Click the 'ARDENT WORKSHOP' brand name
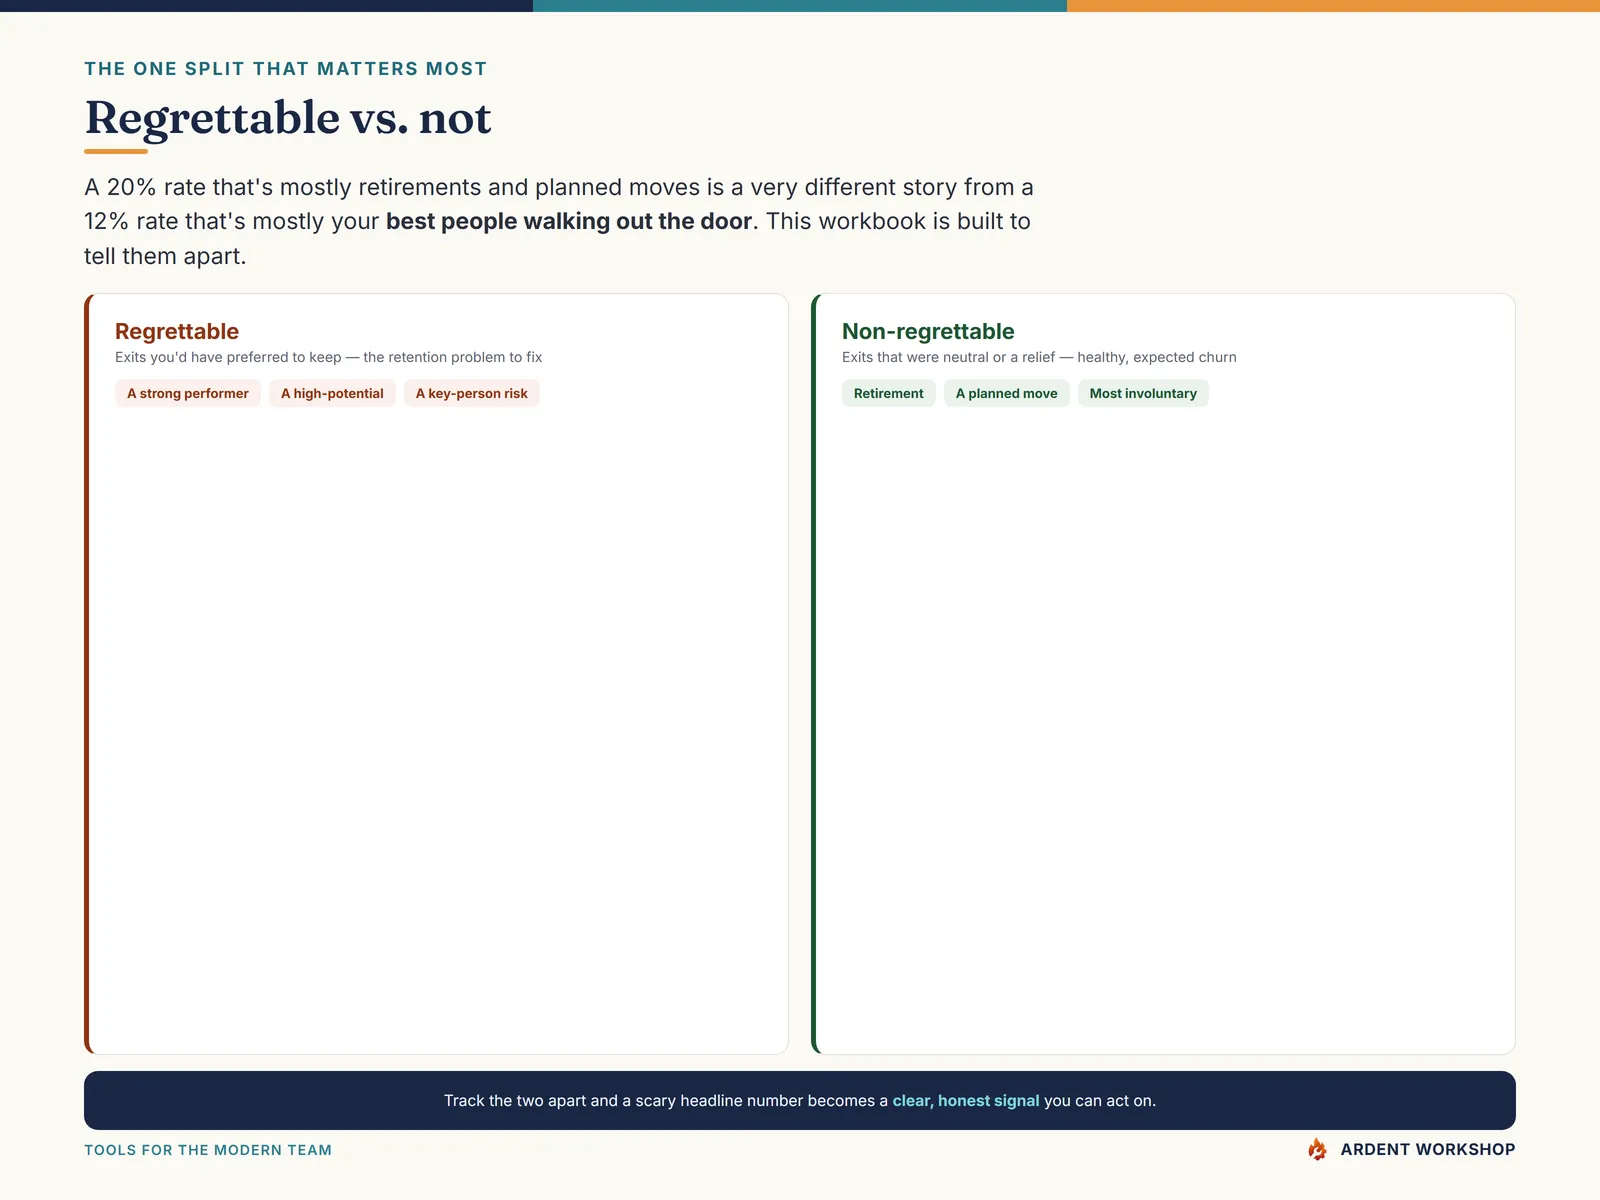The height and width of the screenshot is (1200, 1600). [1428, 1149]
